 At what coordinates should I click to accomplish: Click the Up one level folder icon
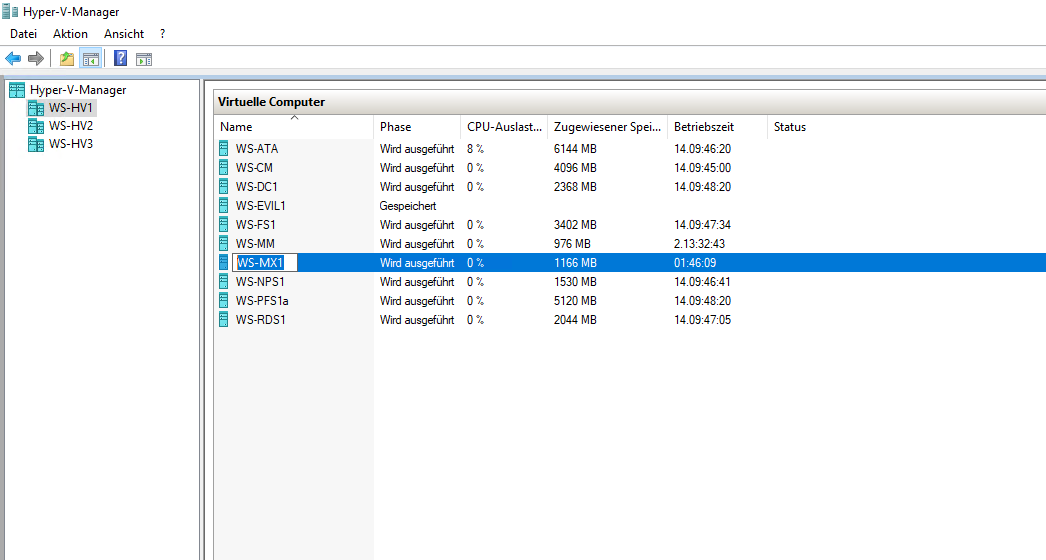click(67, 59)
